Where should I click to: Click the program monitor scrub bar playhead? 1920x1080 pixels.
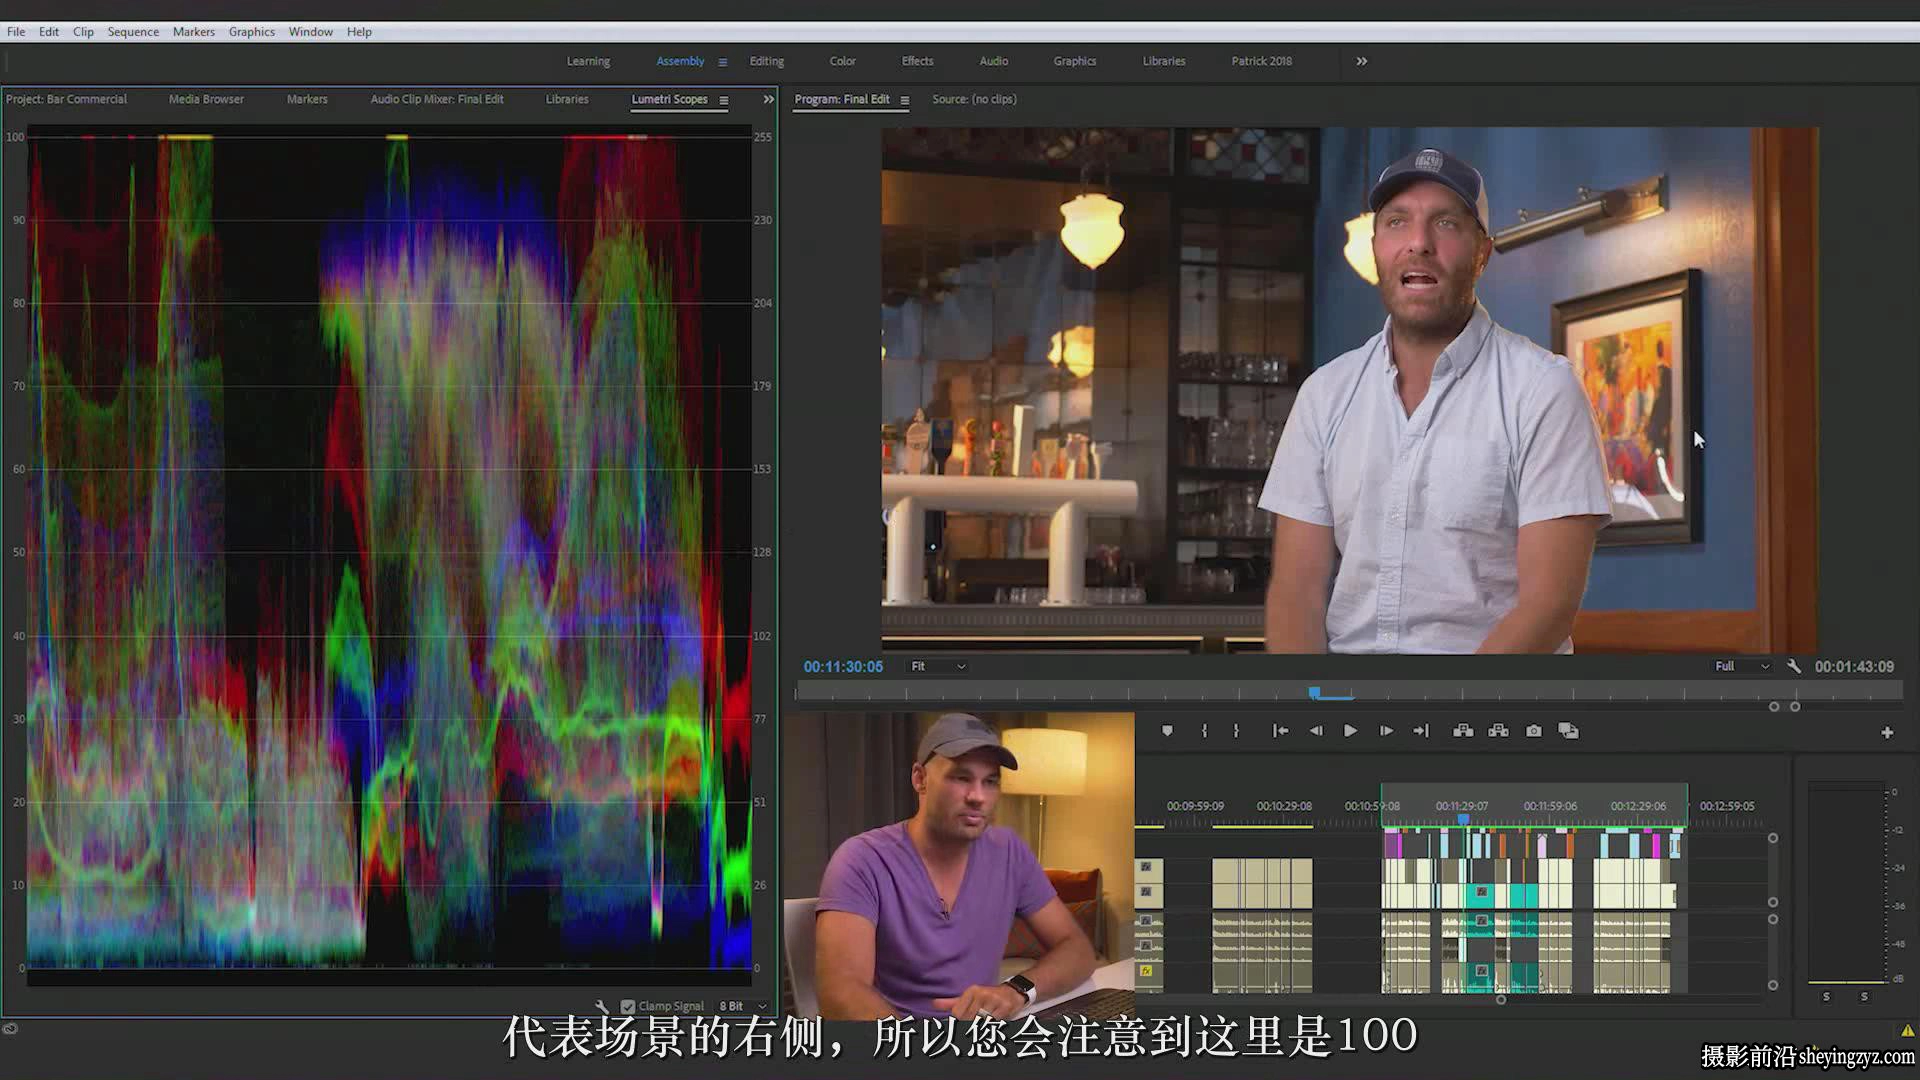coord(1315,692)
